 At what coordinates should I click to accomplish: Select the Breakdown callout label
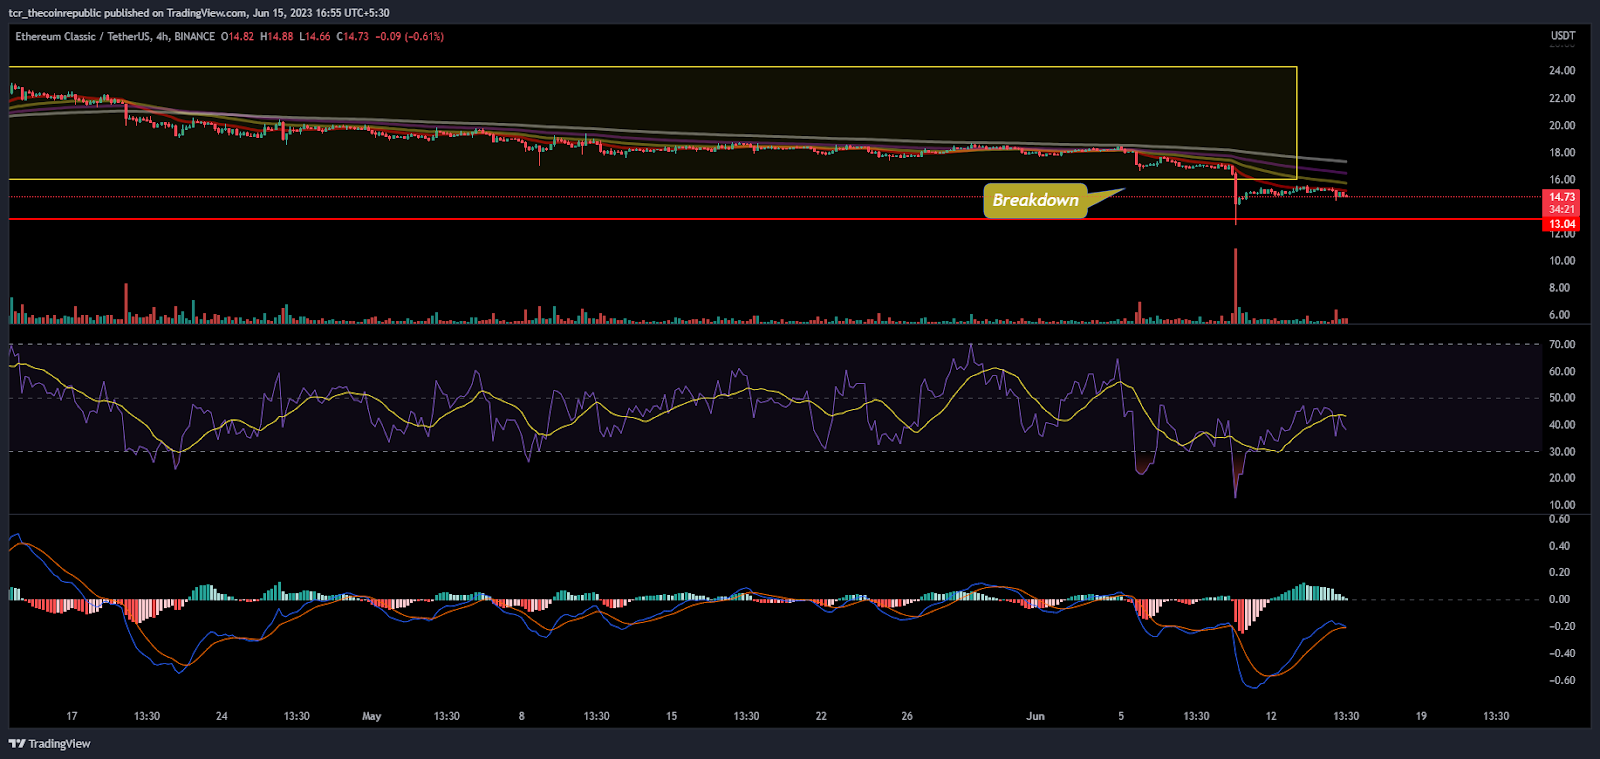coord(1036,200)
